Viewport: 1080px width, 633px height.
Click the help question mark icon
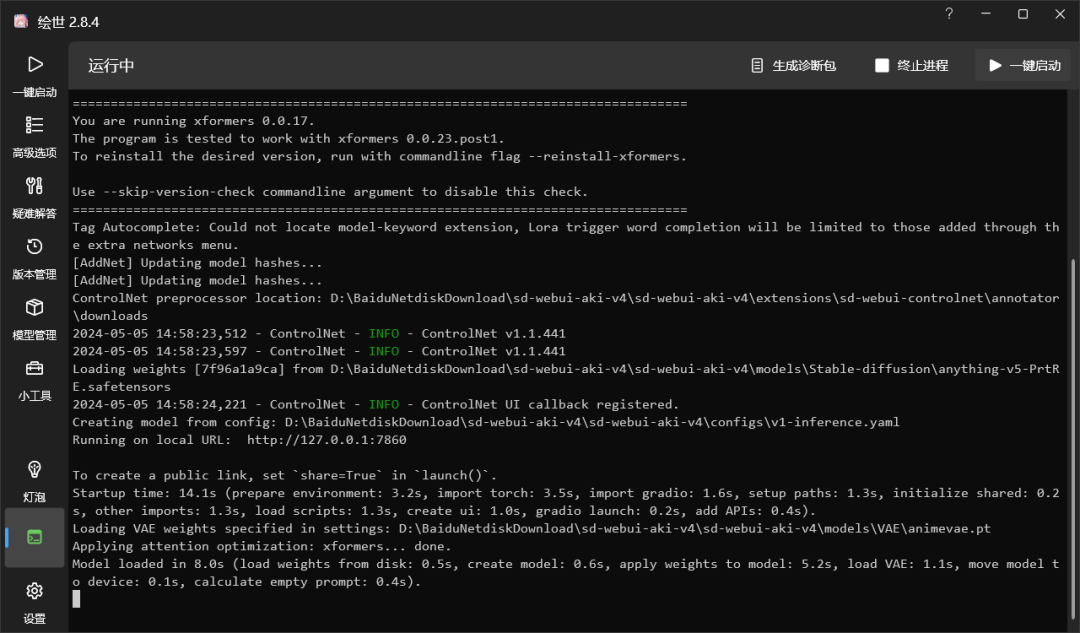pos(949,14)
